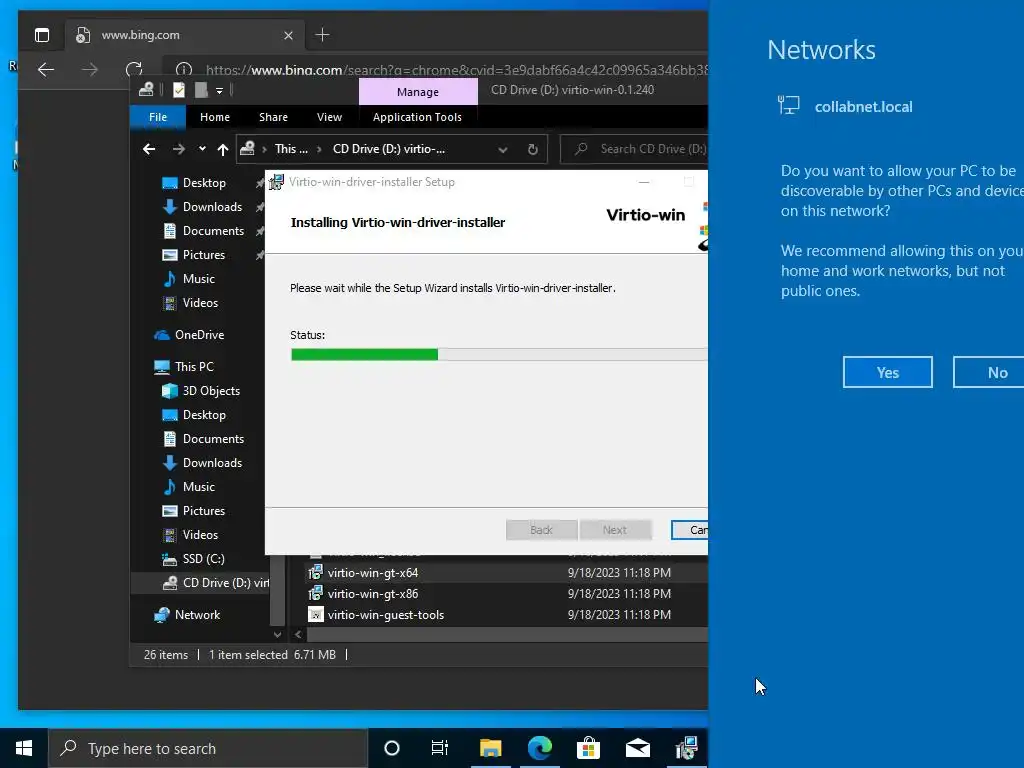Open Microsoft Store from the taskbar
Viewport: 1024px width, 768px height.
pos(588,748)
